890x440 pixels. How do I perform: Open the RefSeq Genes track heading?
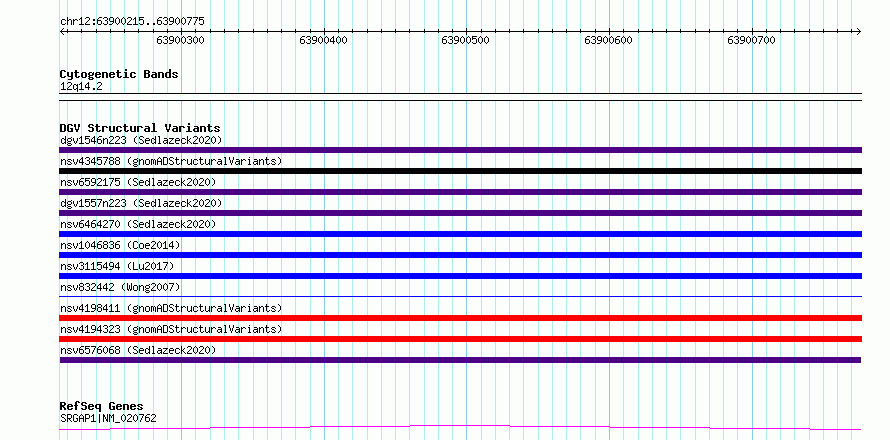(102, 407)
